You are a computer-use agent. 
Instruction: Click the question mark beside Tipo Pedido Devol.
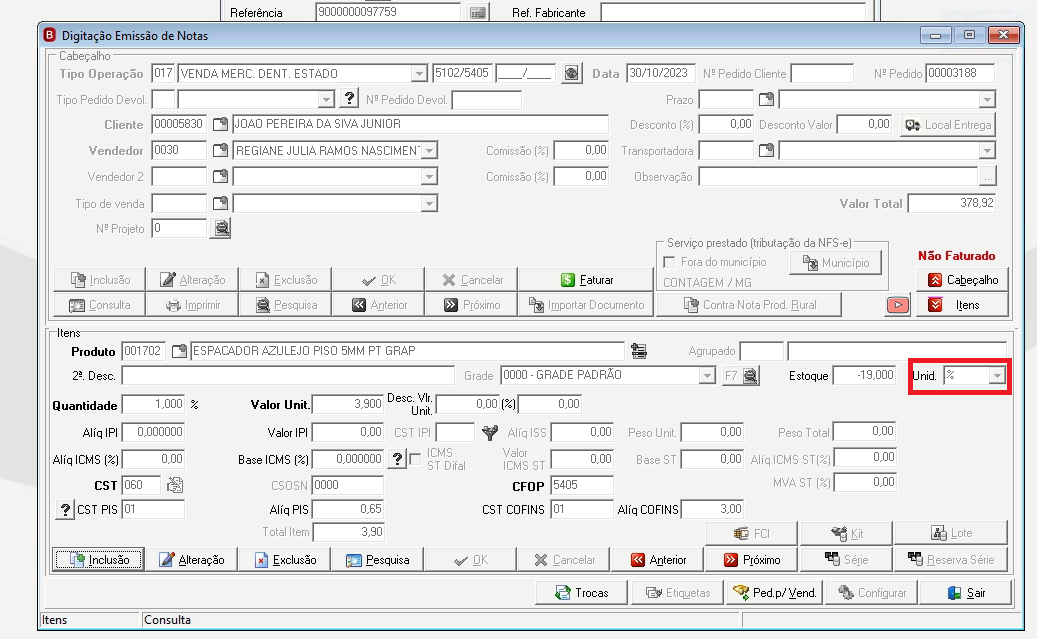pyautogui.click(x=349, y=99)
